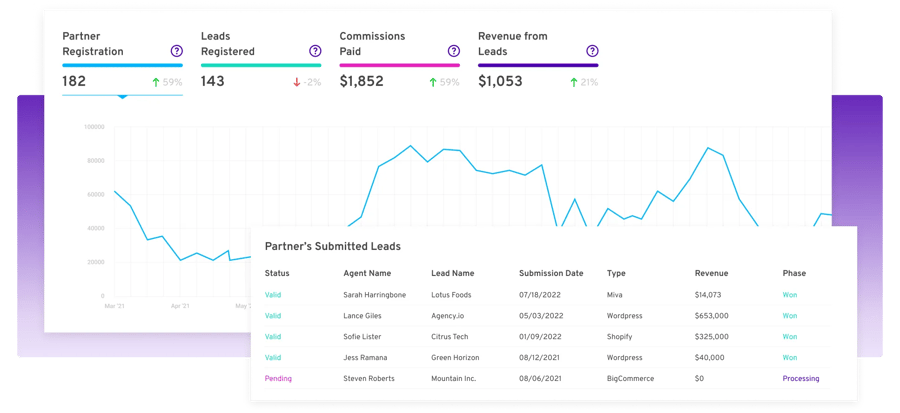The image size is (900, 413).
Task: Click the BigCommerce type cell
Action: pyautogui.click(x=630, y=379)
